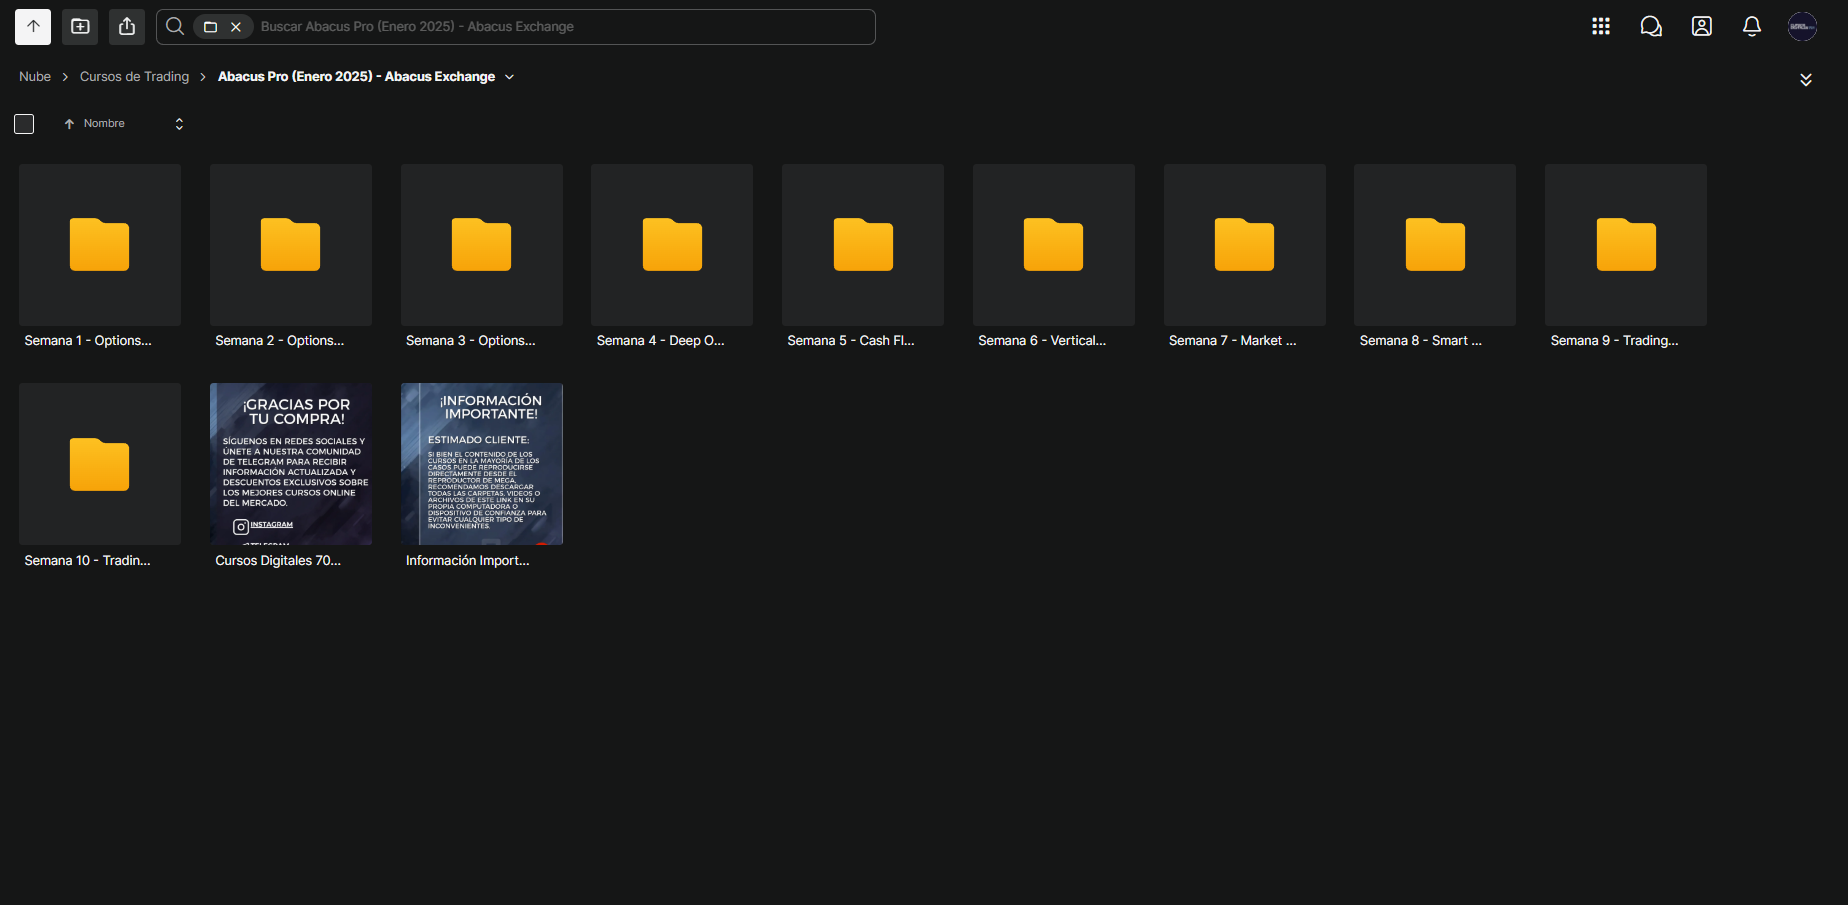
Task: Open the Semana 5 - Cash Fl... folder
Action: tap(862, 245)
